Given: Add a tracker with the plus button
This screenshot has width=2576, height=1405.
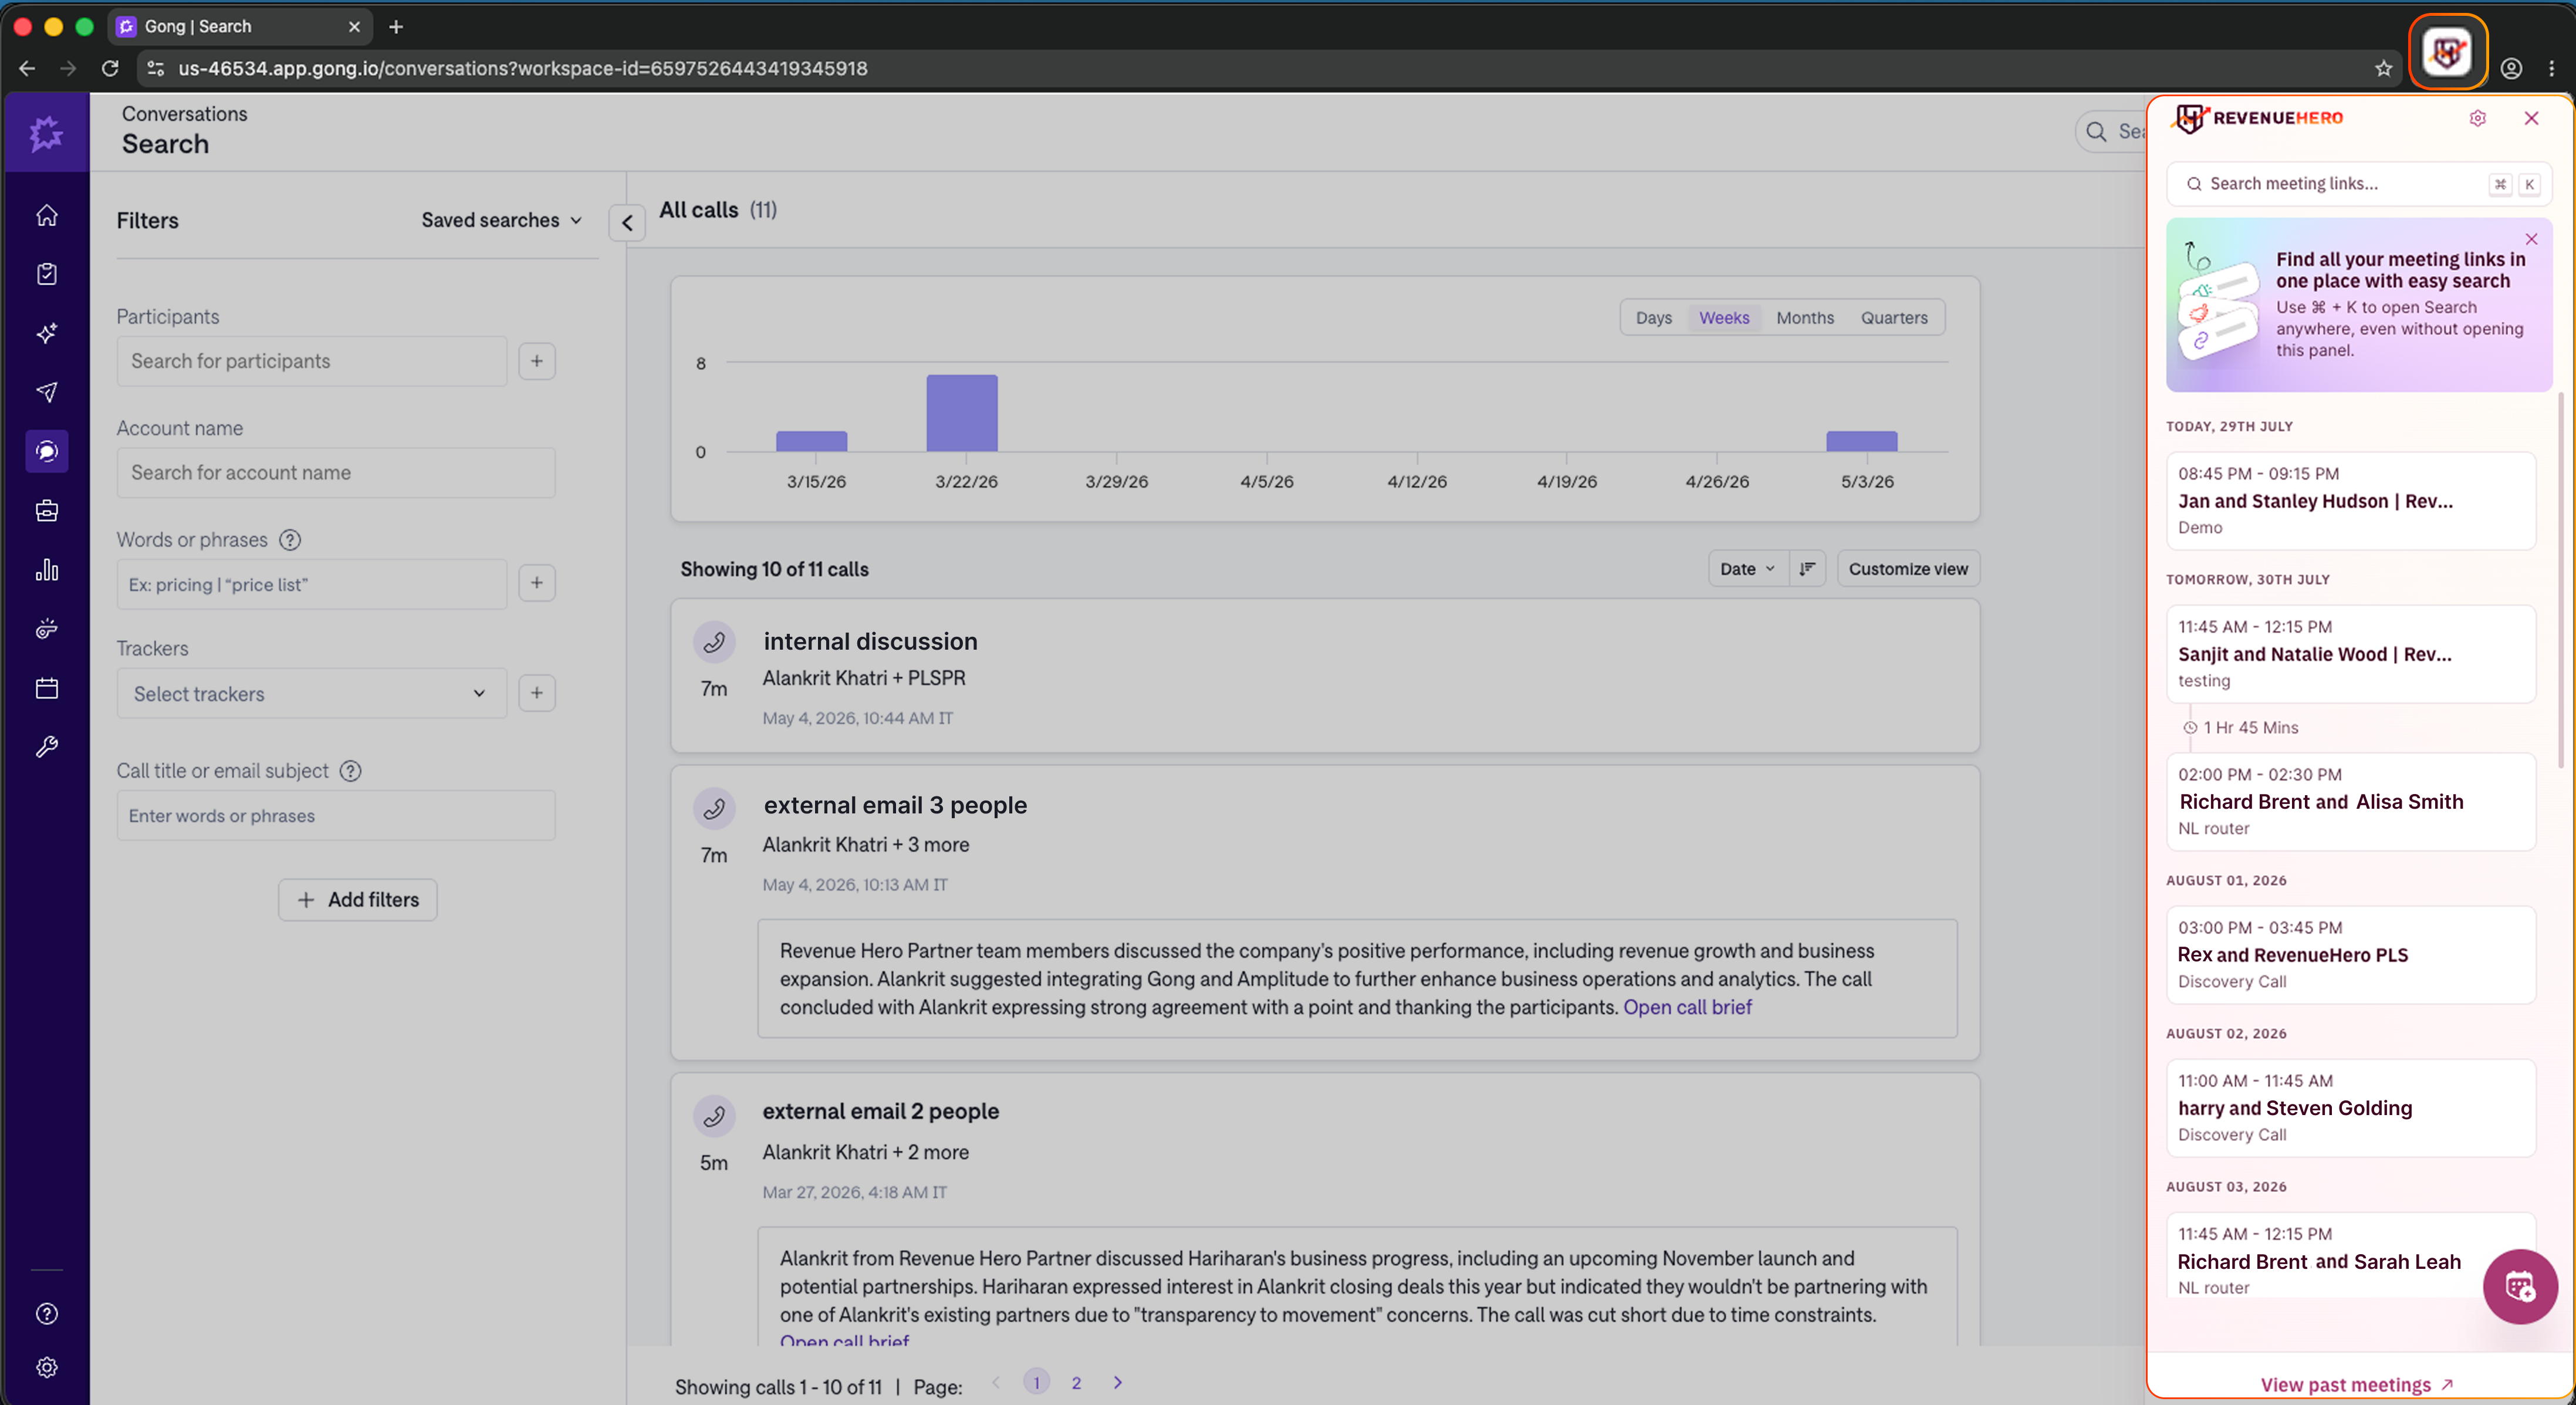Looking at the screenshot, I should click(x=537, y=693).
